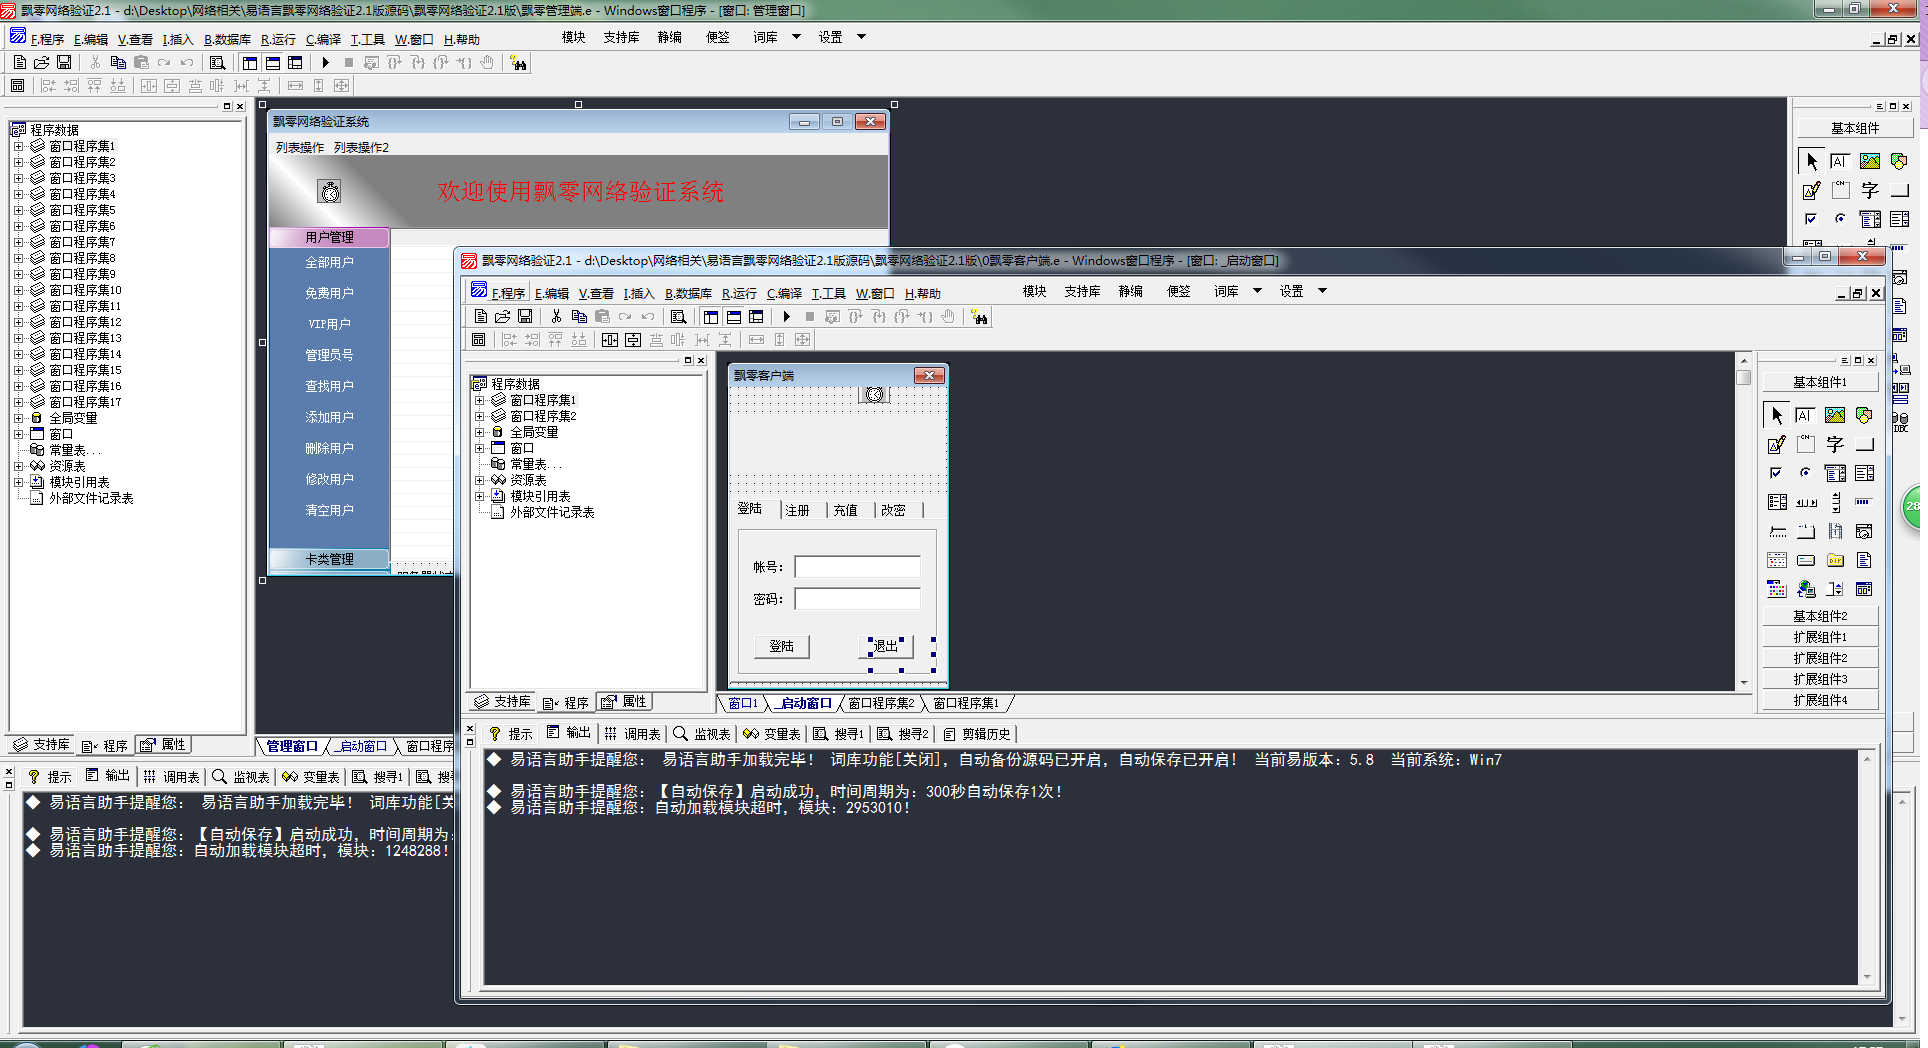Select the progress bar component in 基本组件1

[1864, 502]
